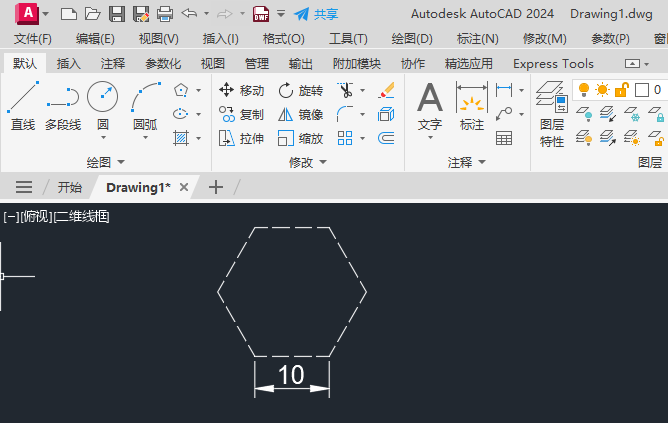Create a new drawing from quick access
This screenshot has height=423, width=668.
pos(69,14)
